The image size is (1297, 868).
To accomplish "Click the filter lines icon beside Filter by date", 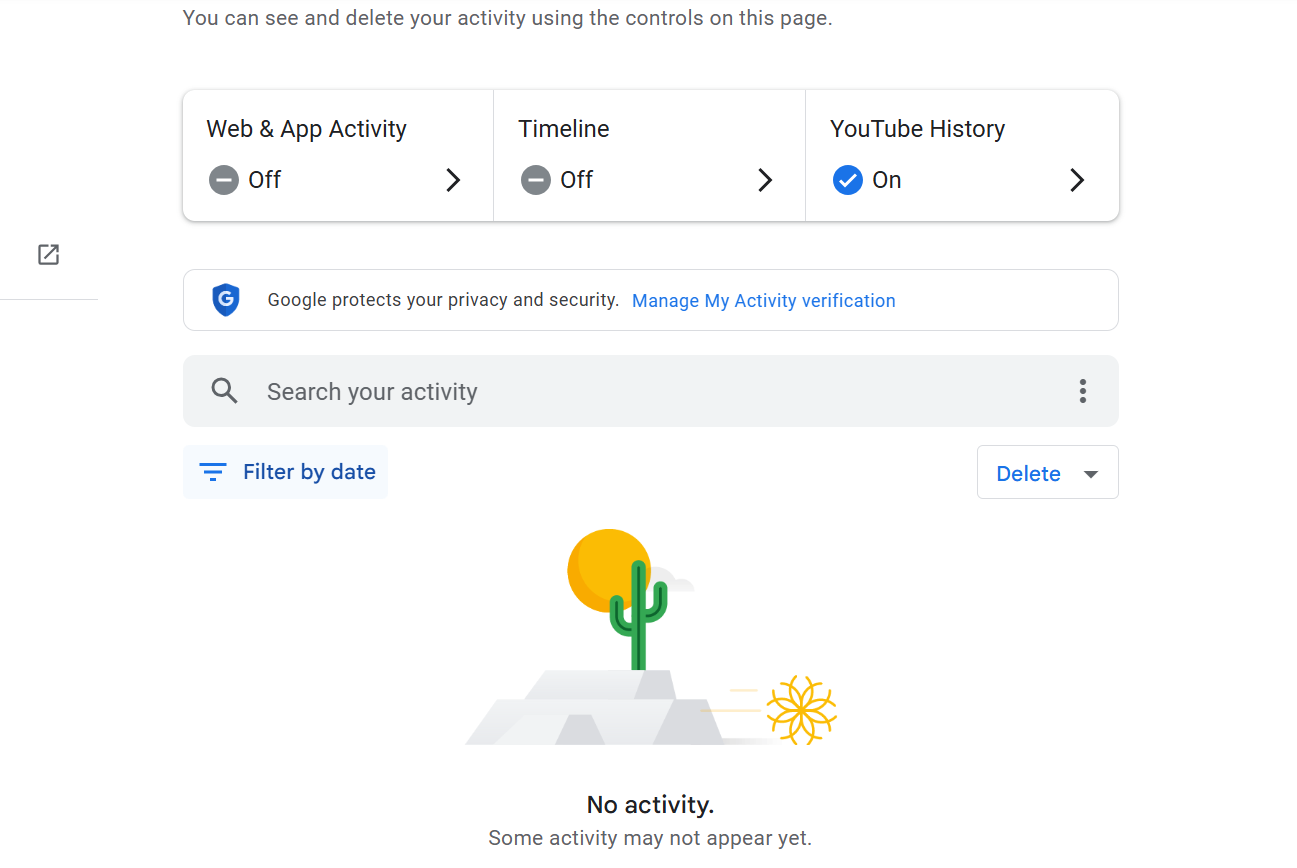I will (212, 472).
